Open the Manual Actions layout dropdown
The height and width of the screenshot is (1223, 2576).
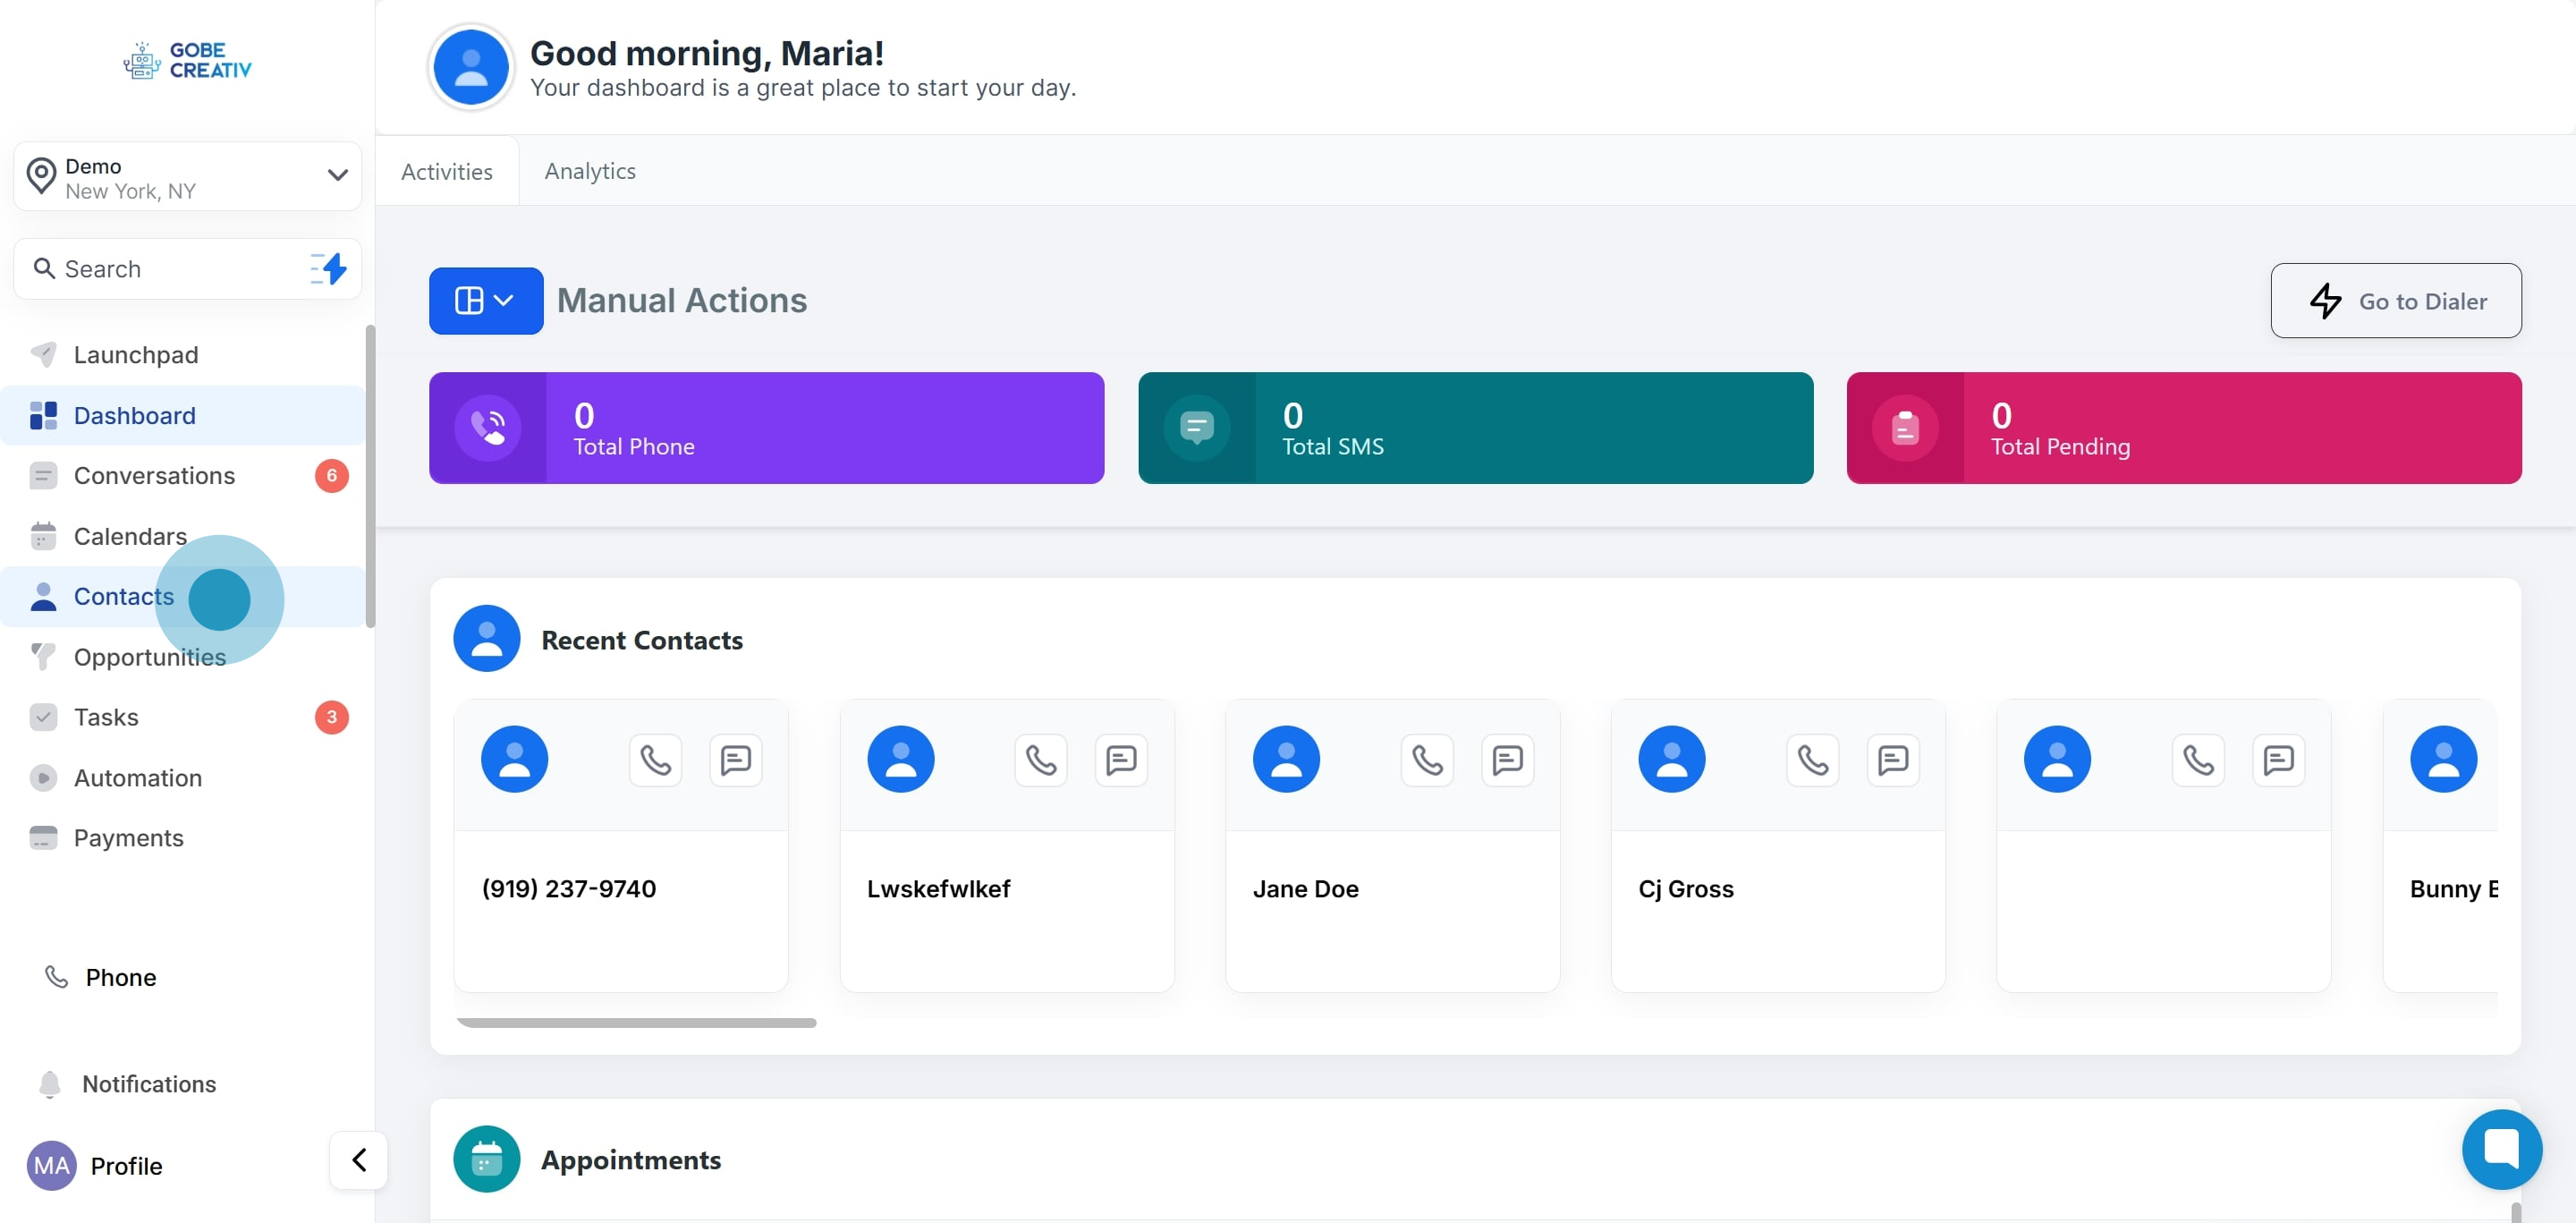[x=486, y=300]
